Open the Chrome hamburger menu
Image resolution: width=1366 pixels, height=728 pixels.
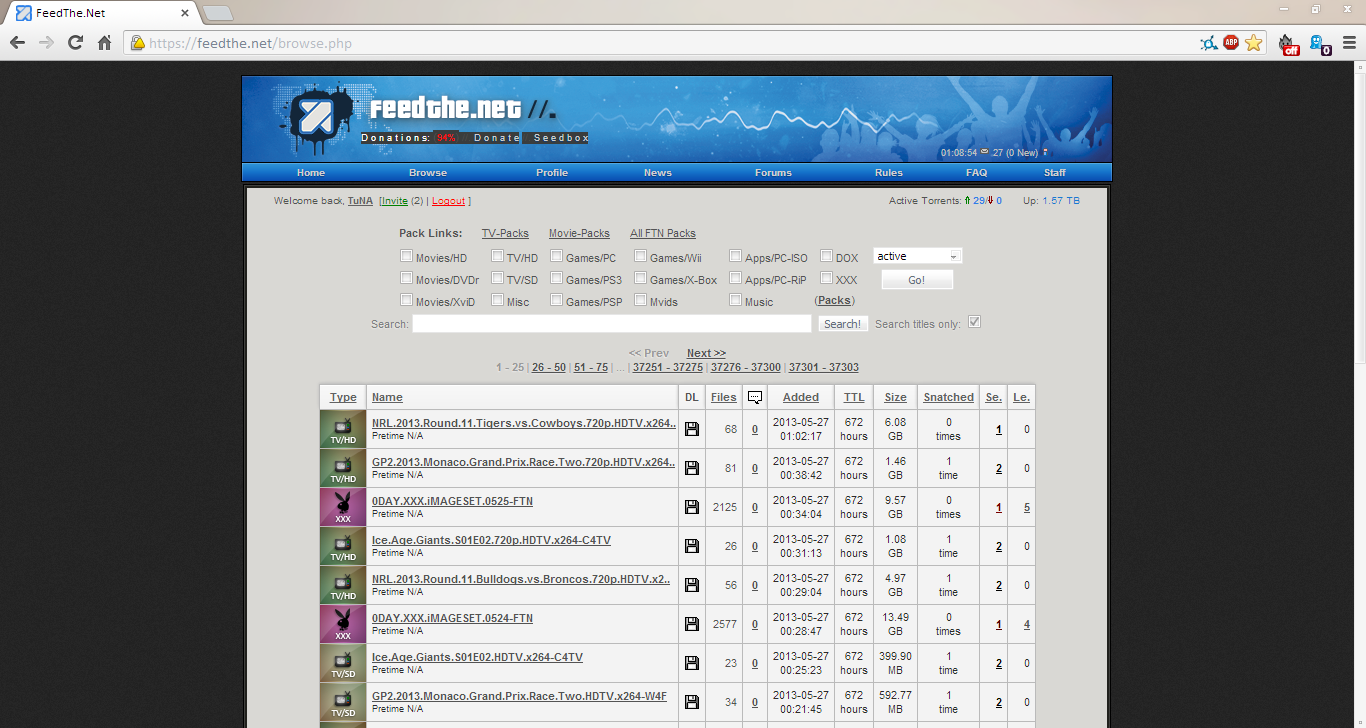point(1349,43)
